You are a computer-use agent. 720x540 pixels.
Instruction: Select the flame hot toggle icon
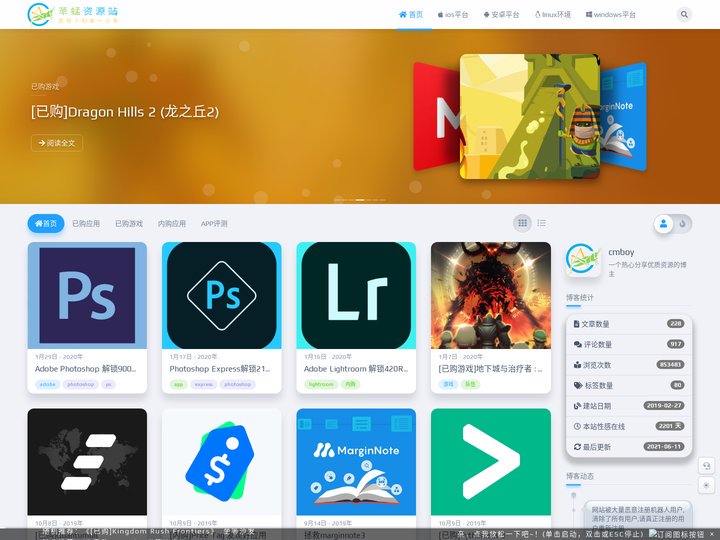[x=682, y=224]
